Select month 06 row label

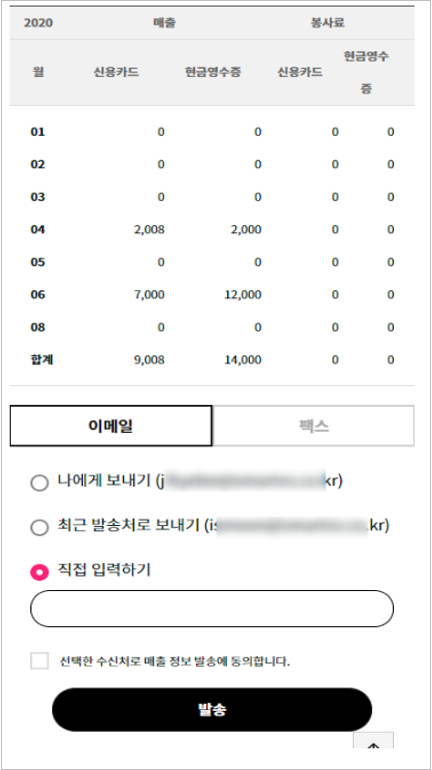tap(38, 295)
